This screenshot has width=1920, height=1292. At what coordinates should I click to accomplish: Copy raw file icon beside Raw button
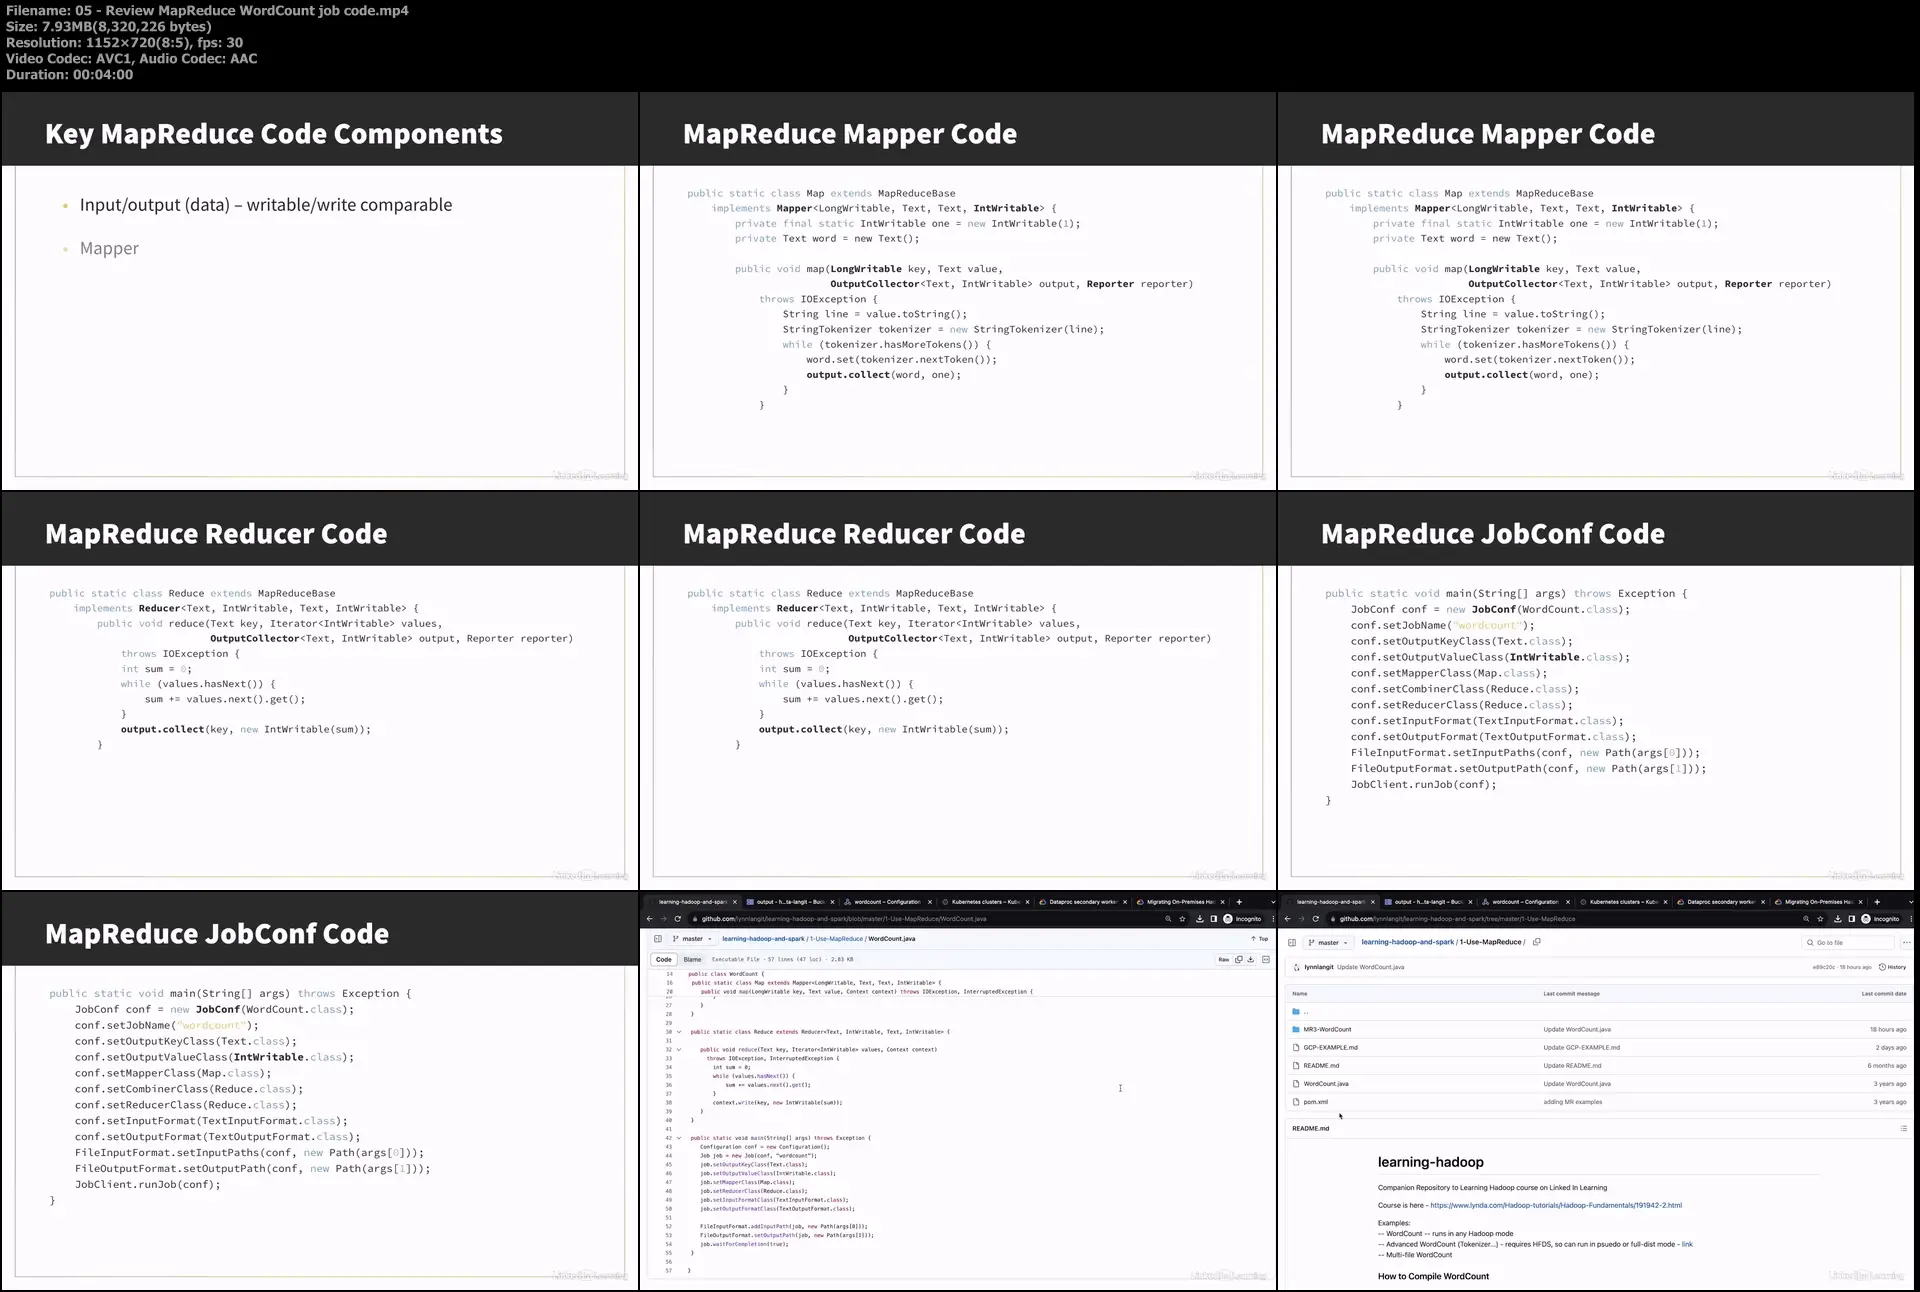(1239, 959)
